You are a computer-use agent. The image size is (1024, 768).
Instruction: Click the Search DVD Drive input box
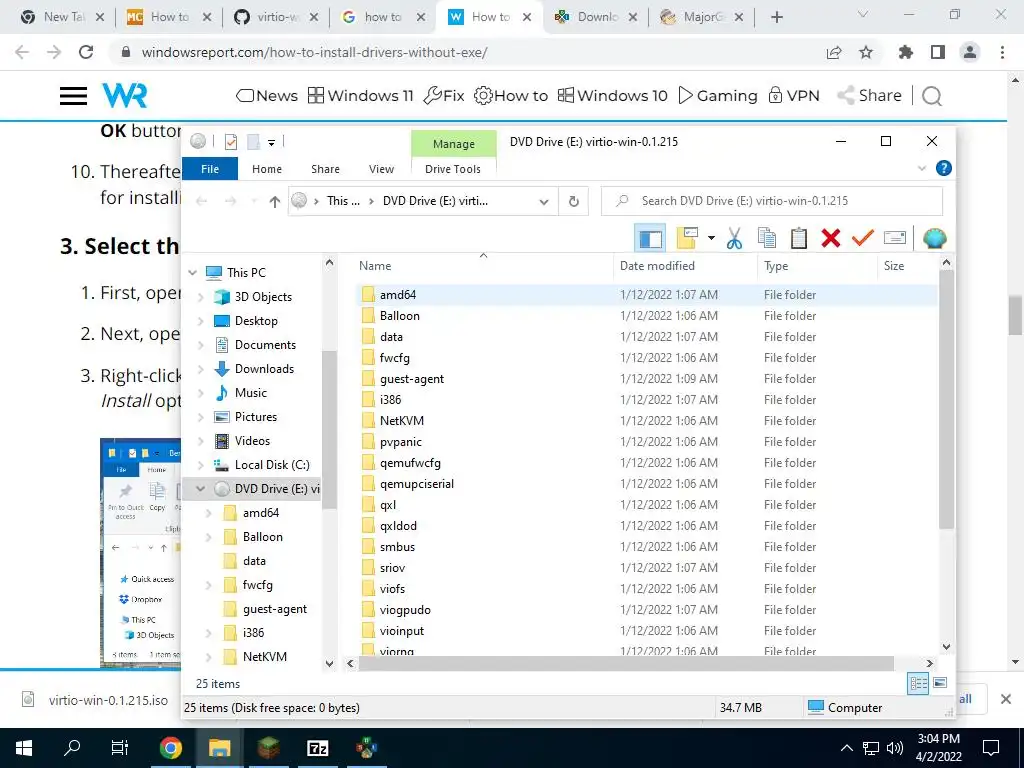coord(771,201)
